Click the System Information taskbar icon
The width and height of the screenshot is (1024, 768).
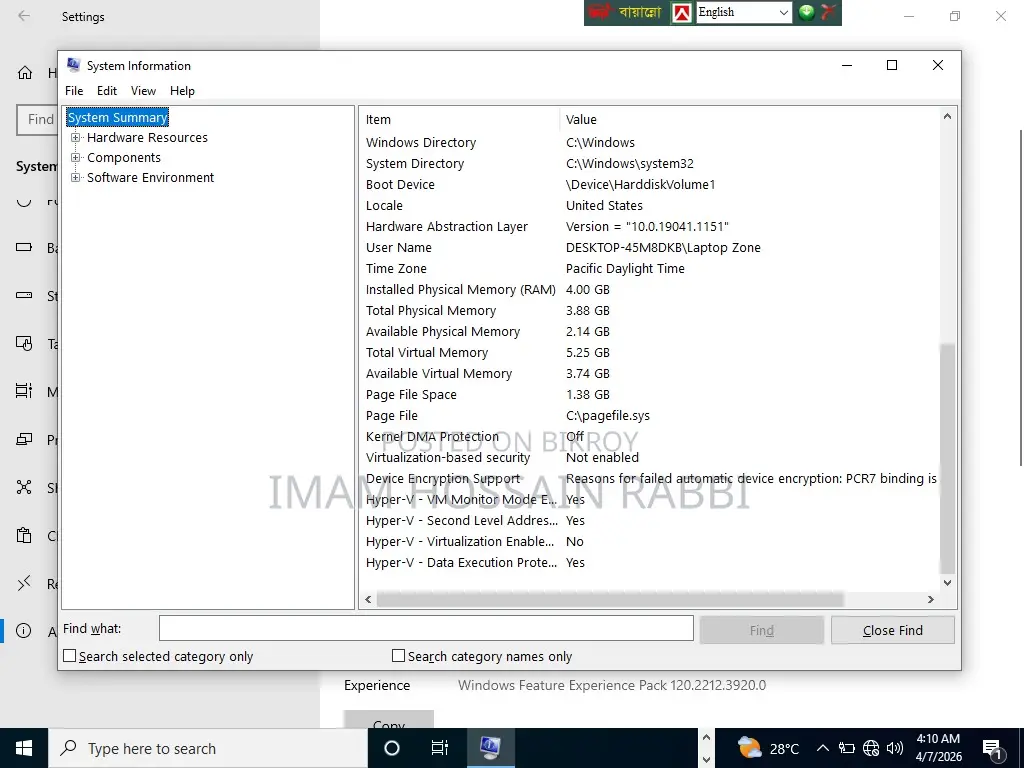(x=490, y=748)
